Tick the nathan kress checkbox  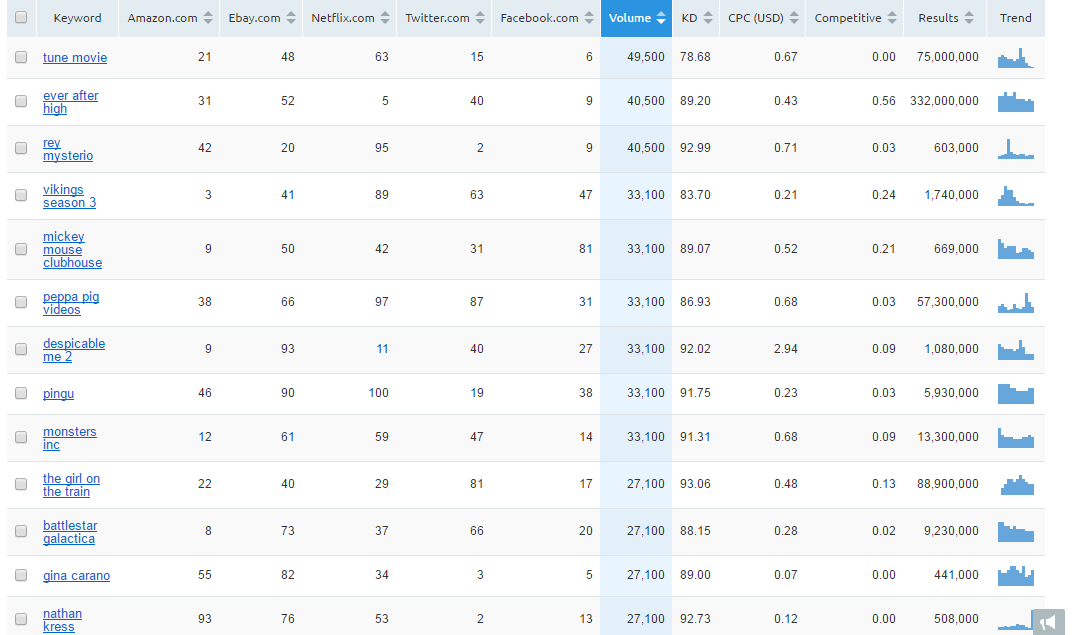[21, 619]
